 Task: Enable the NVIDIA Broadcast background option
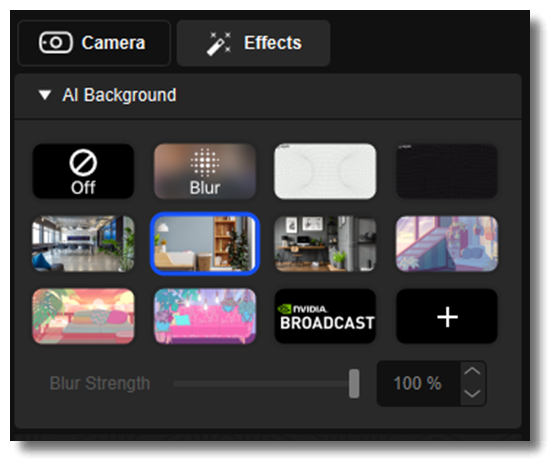(x=325, y=316)
